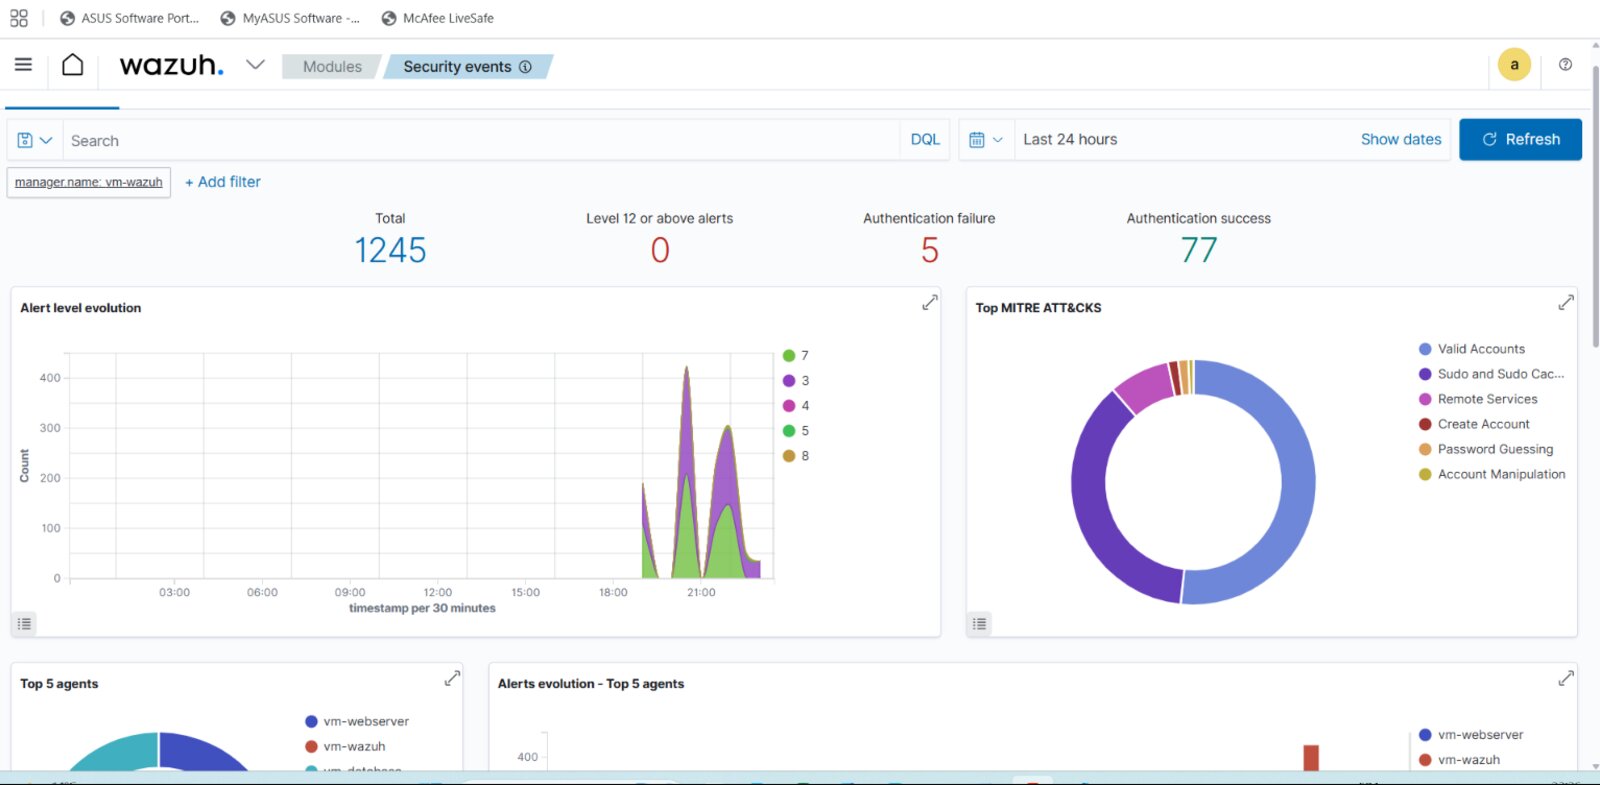This screenshot has height=785, width=1600.
Task: Toggle Sudo and Sudo Cac... legend entry
Action: (x=1491, y=374)
